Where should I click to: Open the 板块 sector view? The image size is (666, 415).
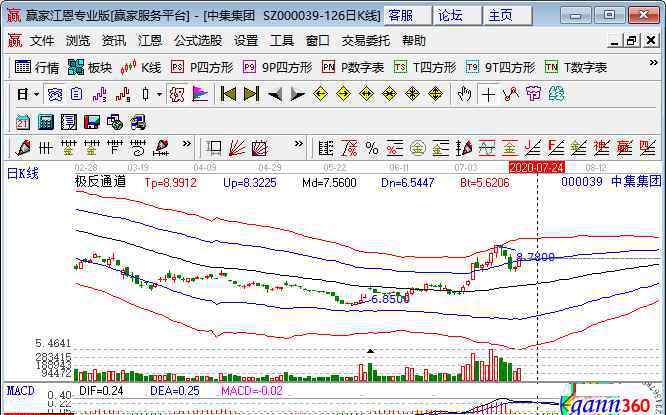pos(90,67)
